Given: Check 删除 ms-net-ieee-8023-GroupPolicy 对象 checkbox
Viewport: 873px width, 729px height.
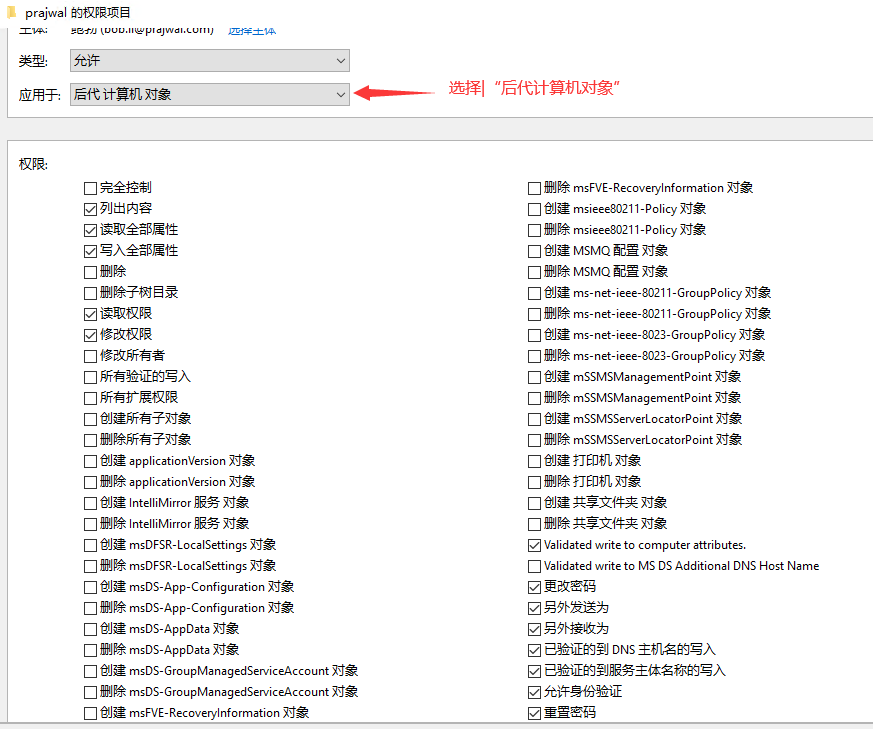Looking at the screenshot, I should pyautogui.click(x=534, y=356).
